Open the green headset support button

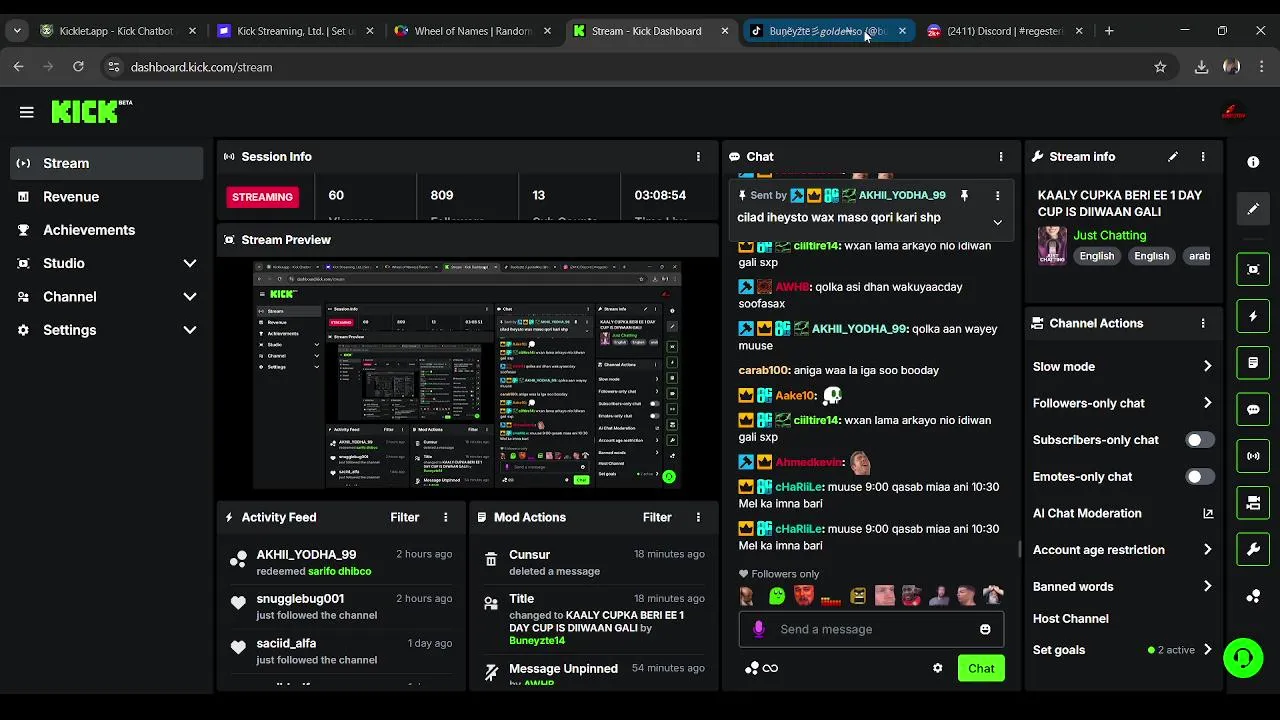coord(1243,658)
